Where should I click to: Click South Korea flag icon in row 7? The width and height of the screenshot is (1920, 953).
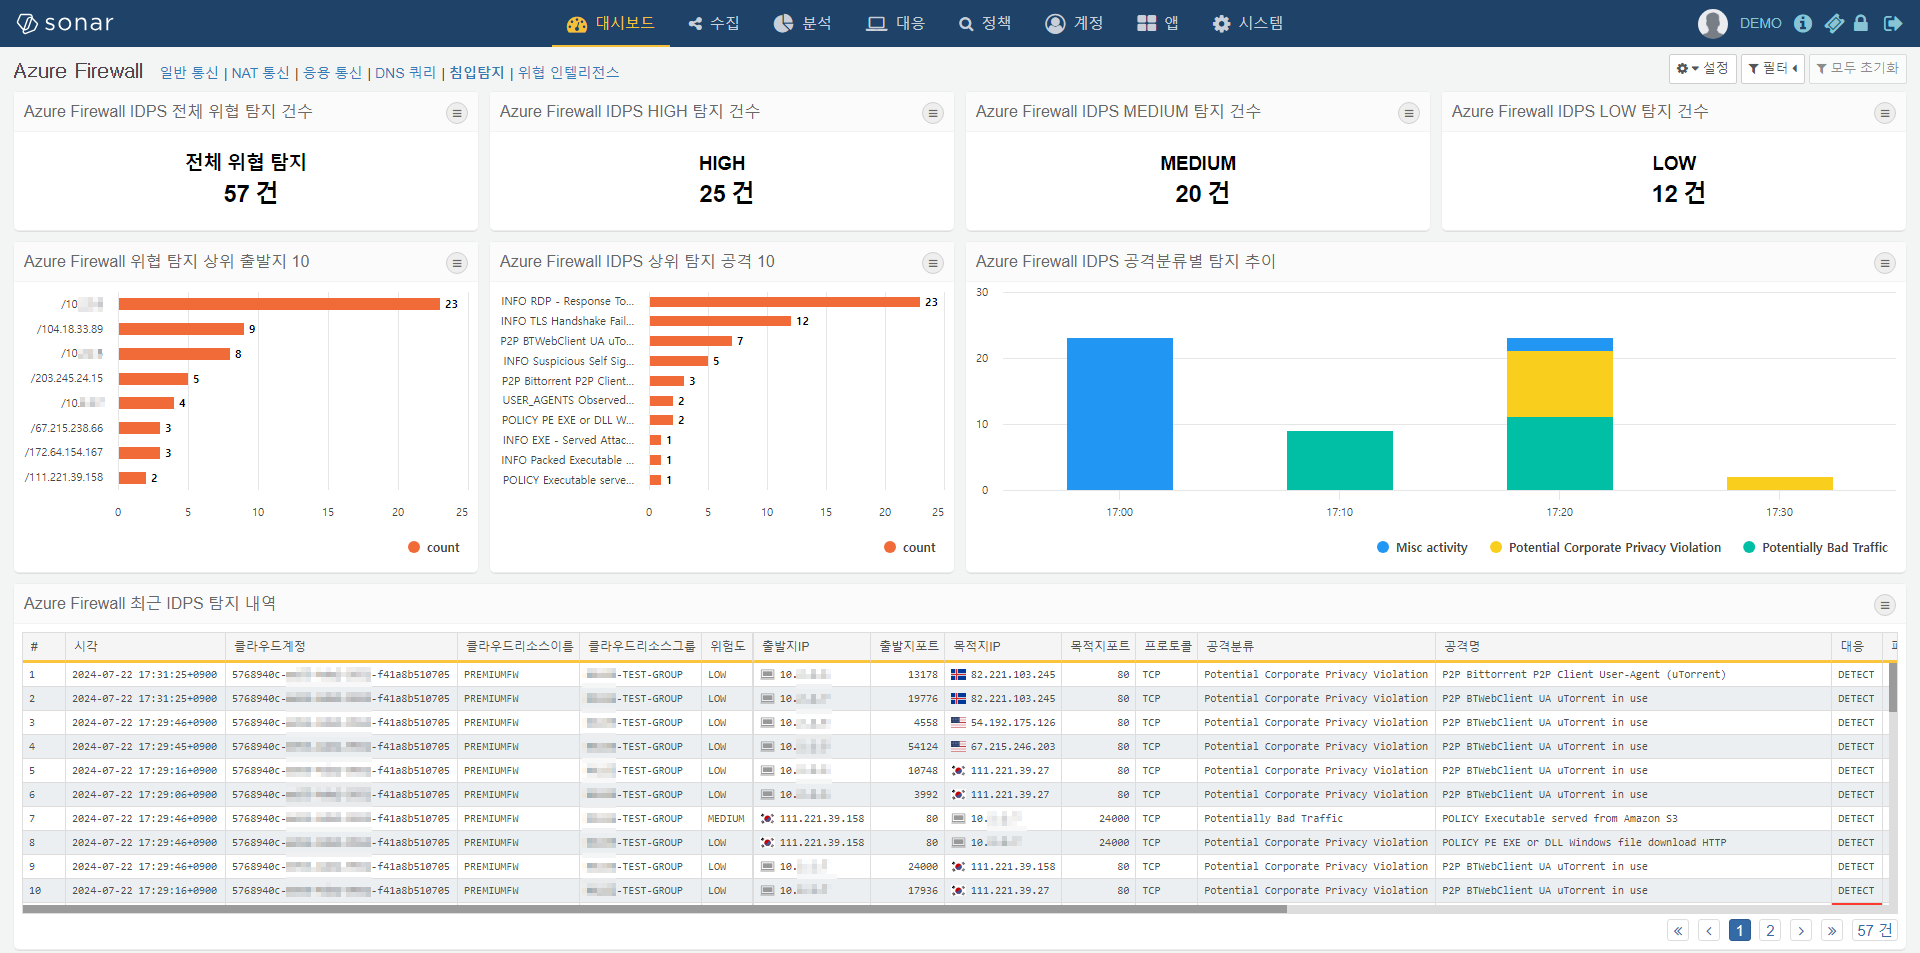tap(767, 819)
